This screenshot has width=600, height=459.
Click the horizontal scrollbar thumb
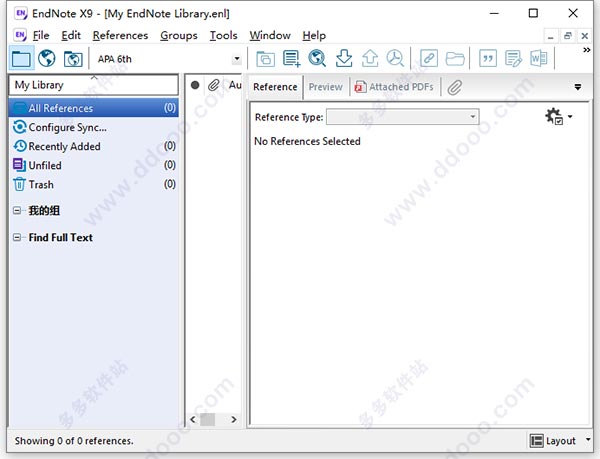[x=207, y=420]
